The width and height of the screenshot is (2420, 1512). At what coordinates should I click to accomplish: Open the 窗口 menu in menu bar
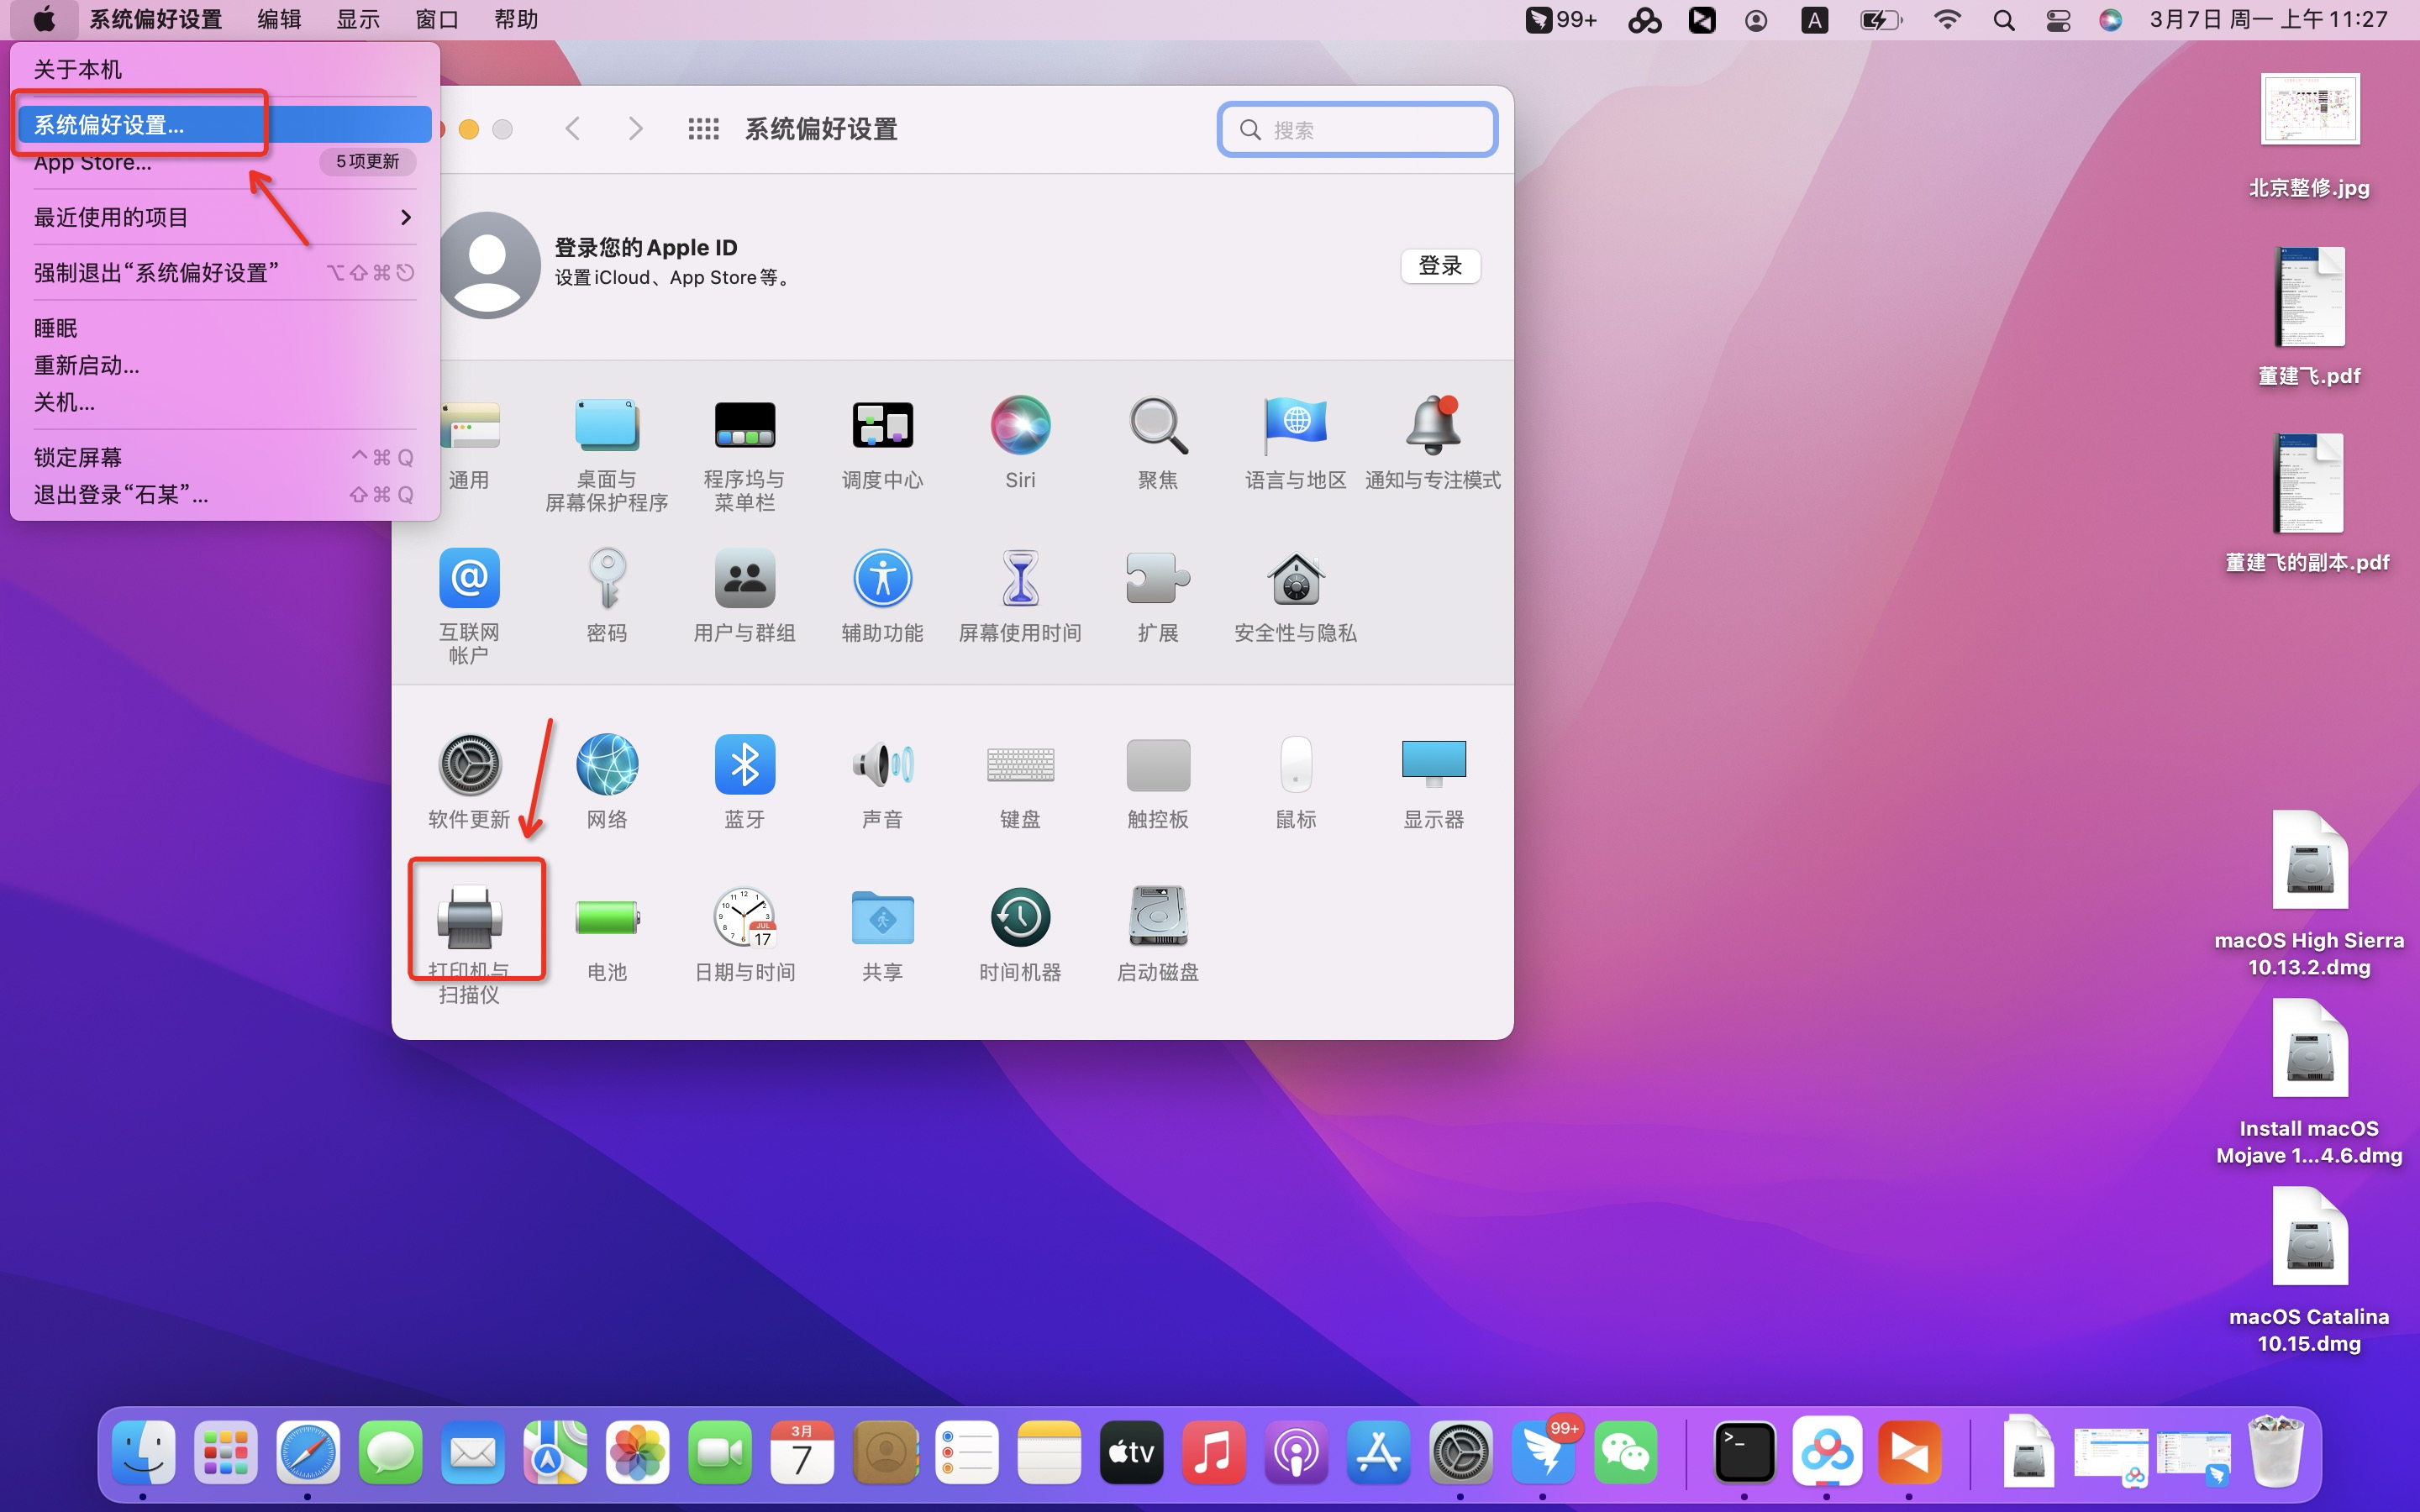437,19
